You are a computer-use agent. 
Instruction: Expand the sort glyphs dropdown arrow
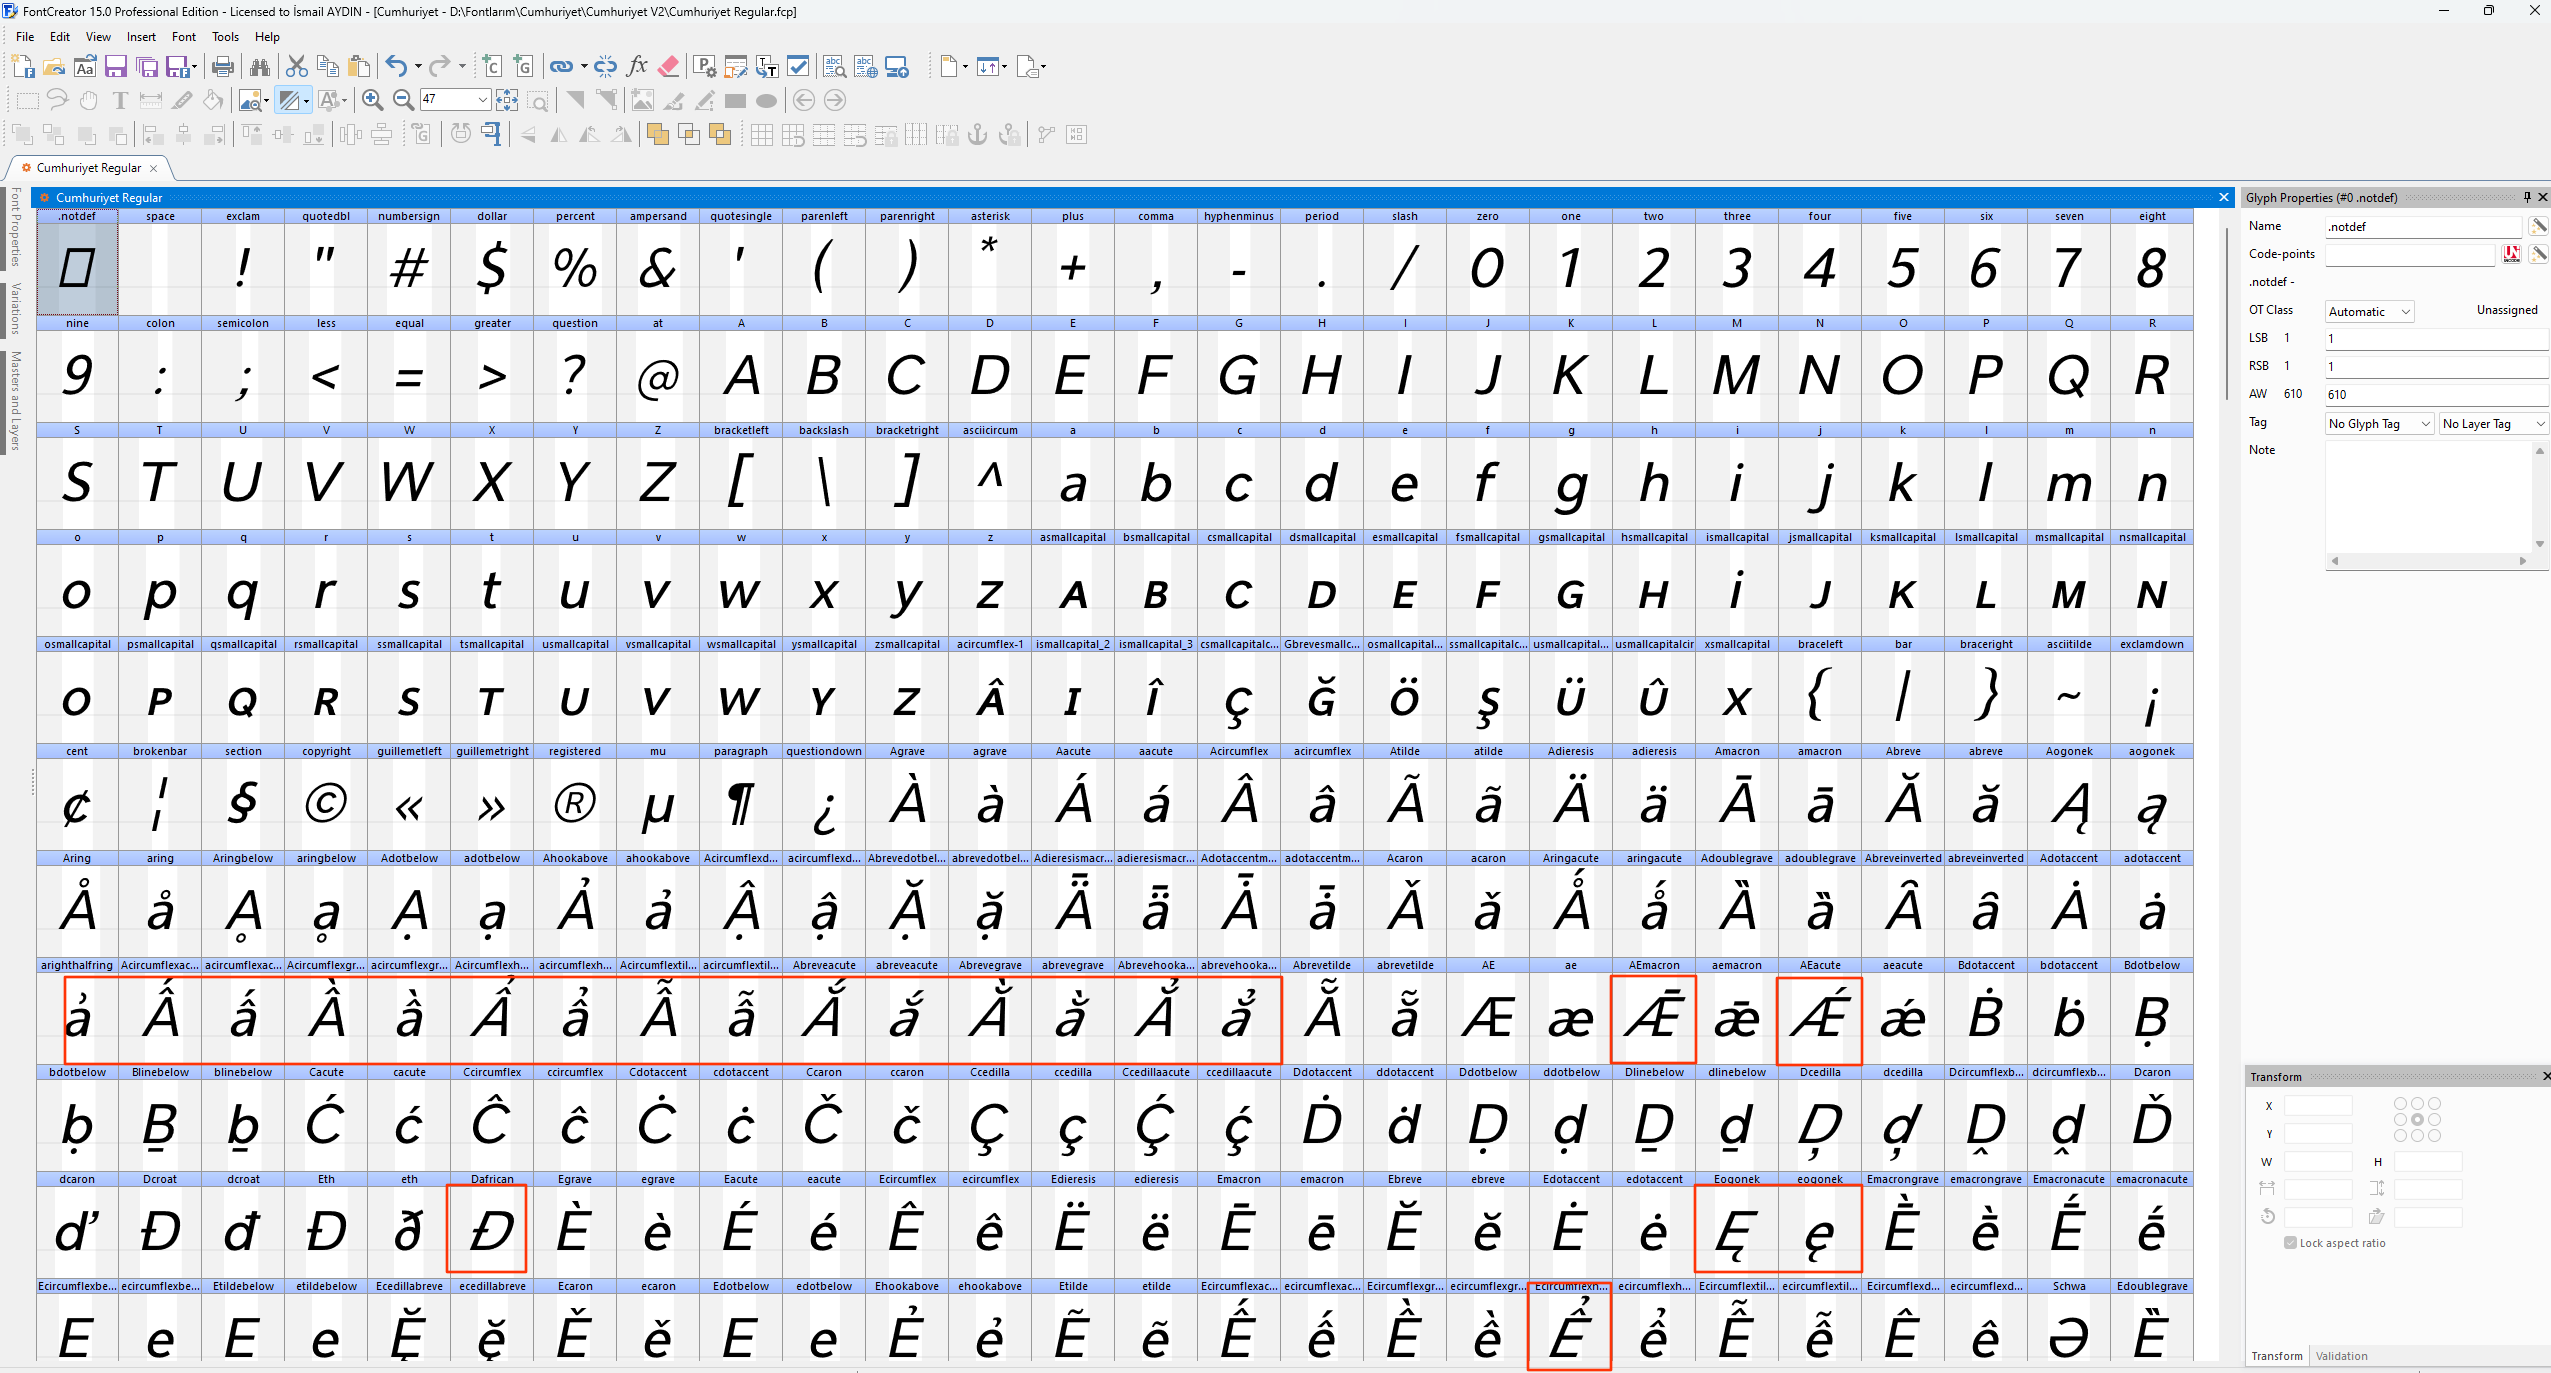click(x=1004, y=67)
